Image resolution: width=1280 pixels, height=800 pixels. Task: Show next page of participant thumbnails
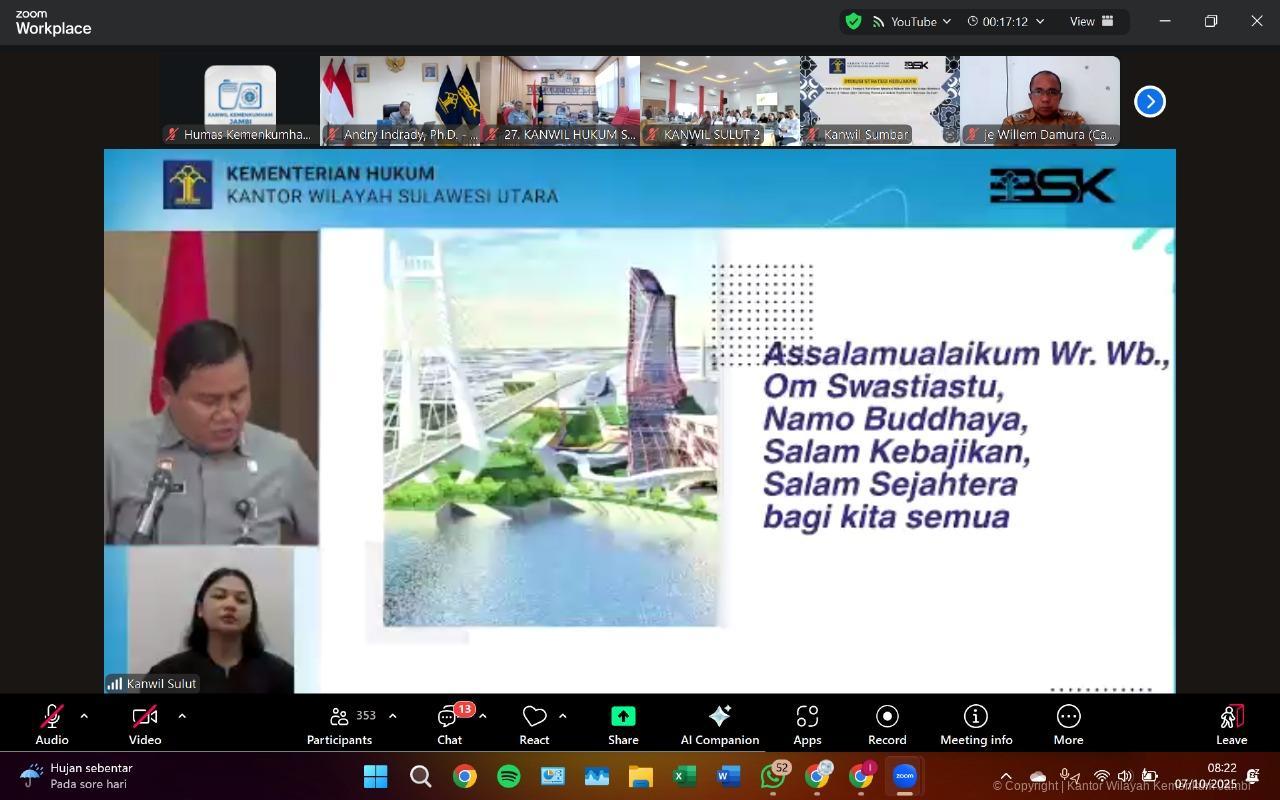coord(1150,101)
